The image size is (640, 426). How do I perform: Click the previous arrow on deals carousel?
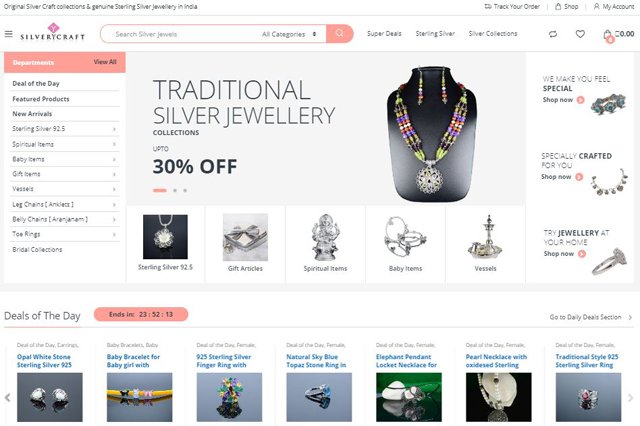point(7,397)
